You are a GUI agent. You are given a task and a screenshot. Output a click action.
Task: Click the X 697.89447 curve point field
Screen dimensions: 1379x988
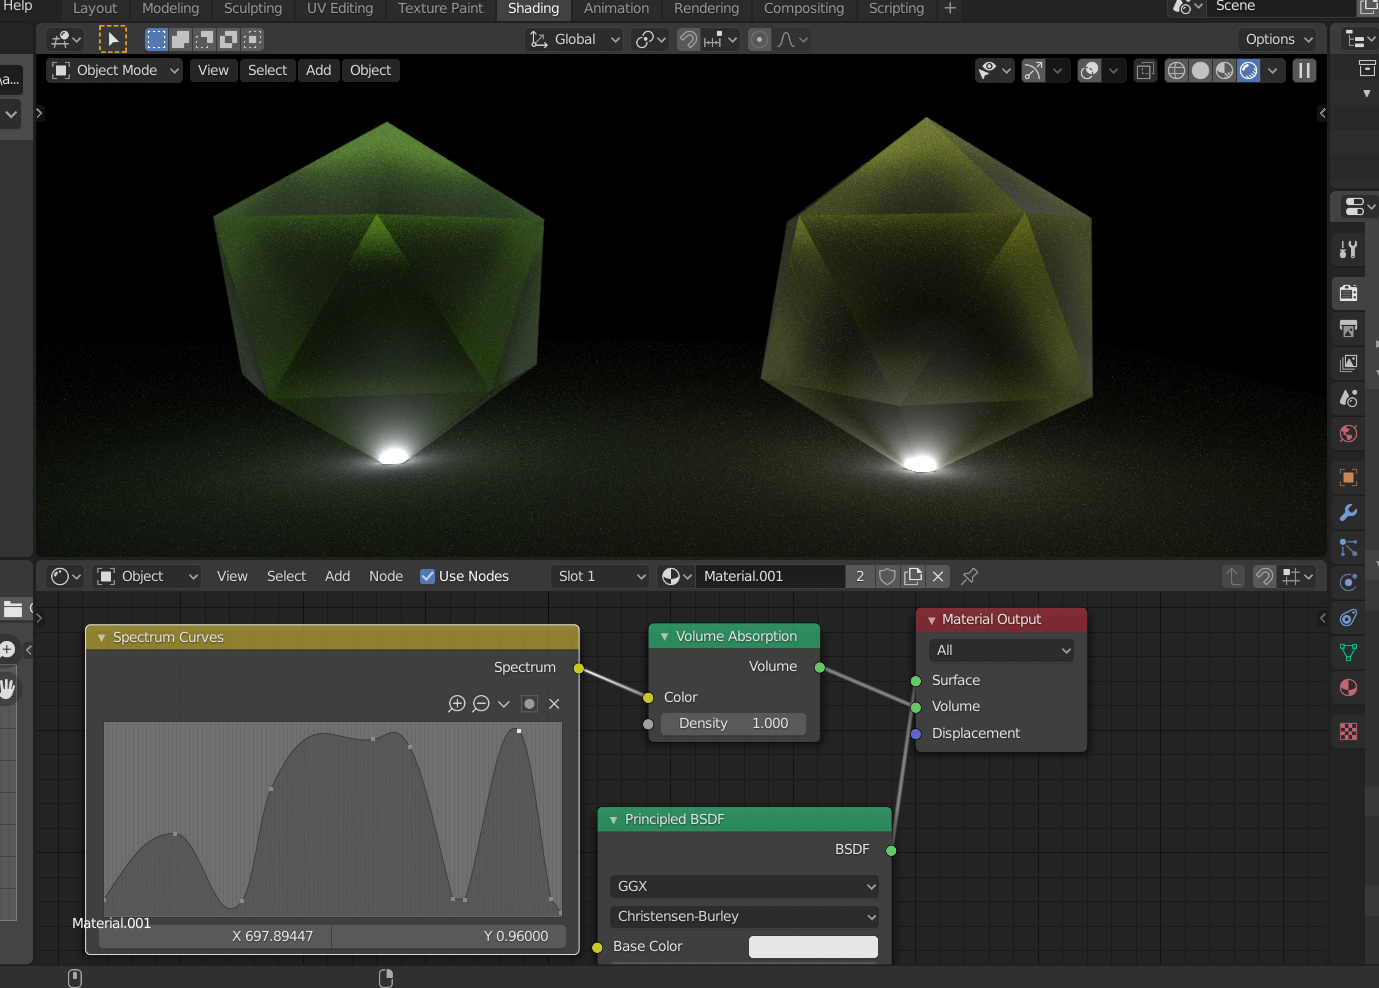click(215, 936)
